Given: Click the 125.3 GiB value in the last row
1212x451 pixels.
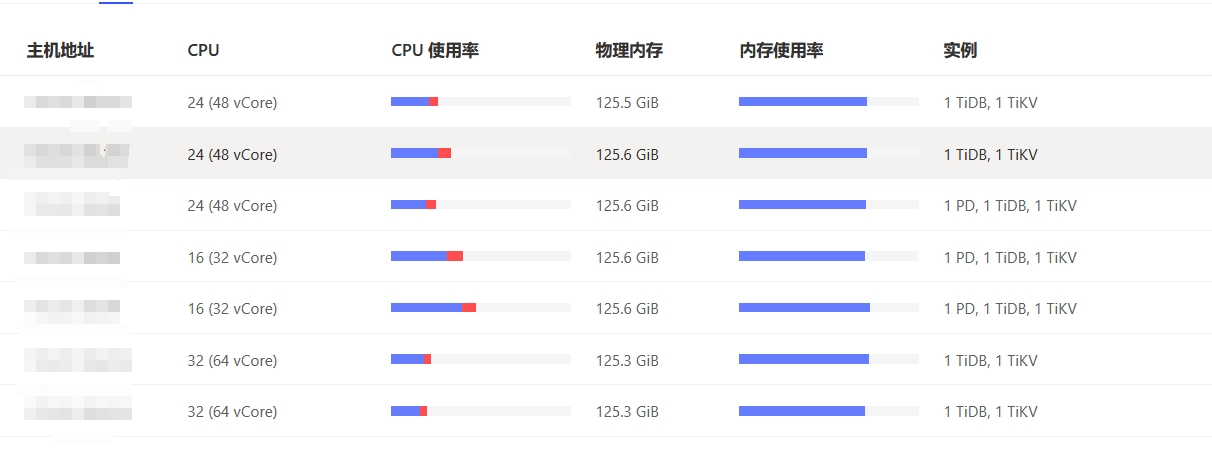Looking at the screenshot, I should (x=627, y=412).
